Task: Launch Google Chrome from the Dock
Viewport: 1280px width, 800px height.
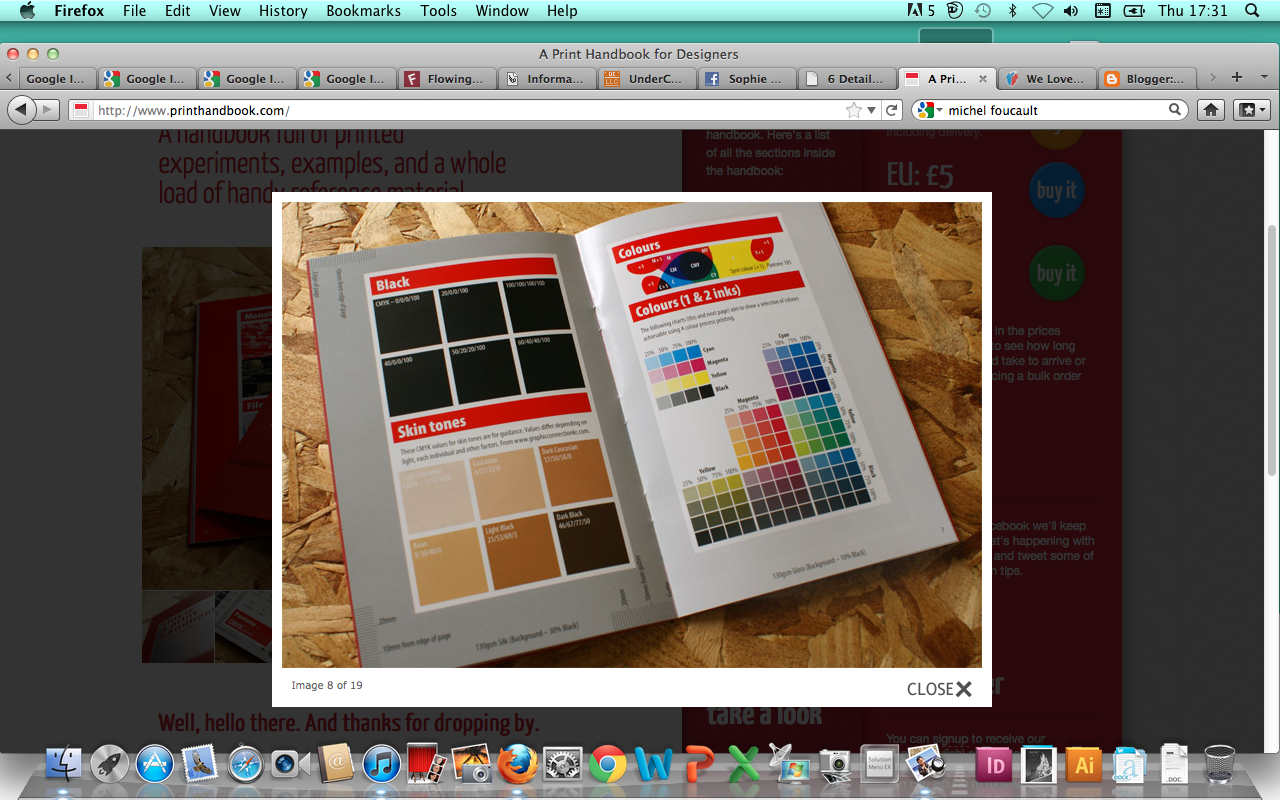Action: pyautogui.click(x=608, y=765)
